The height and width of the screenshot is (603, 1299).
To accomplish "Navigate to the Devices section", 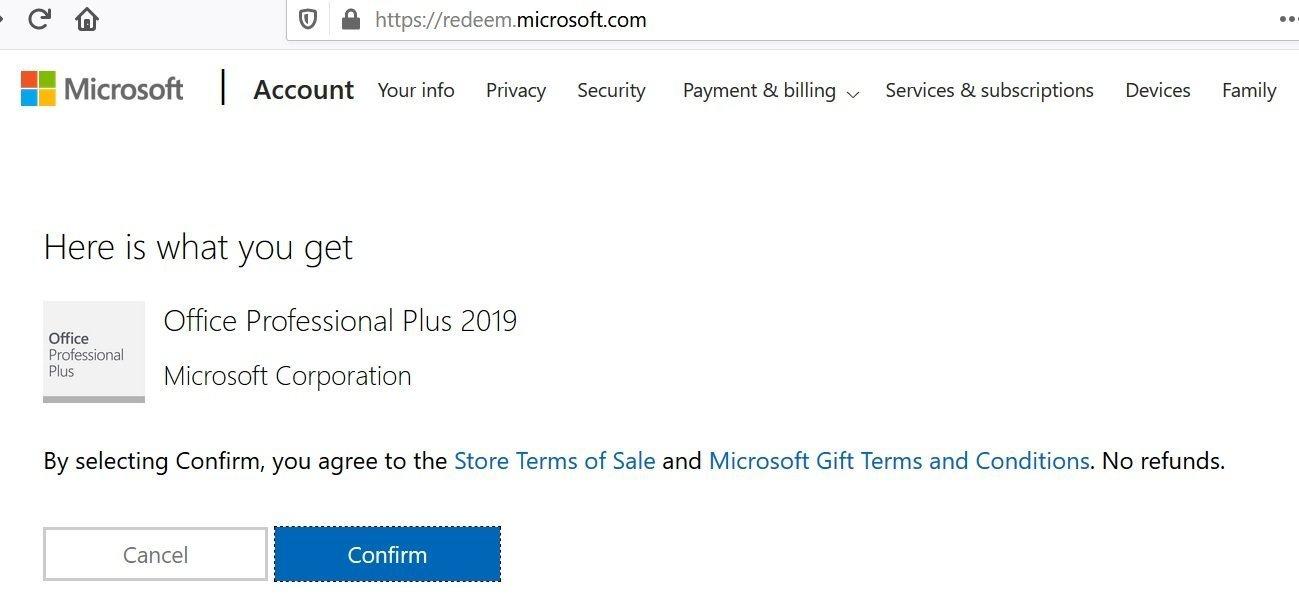I will coord(1157,90).
